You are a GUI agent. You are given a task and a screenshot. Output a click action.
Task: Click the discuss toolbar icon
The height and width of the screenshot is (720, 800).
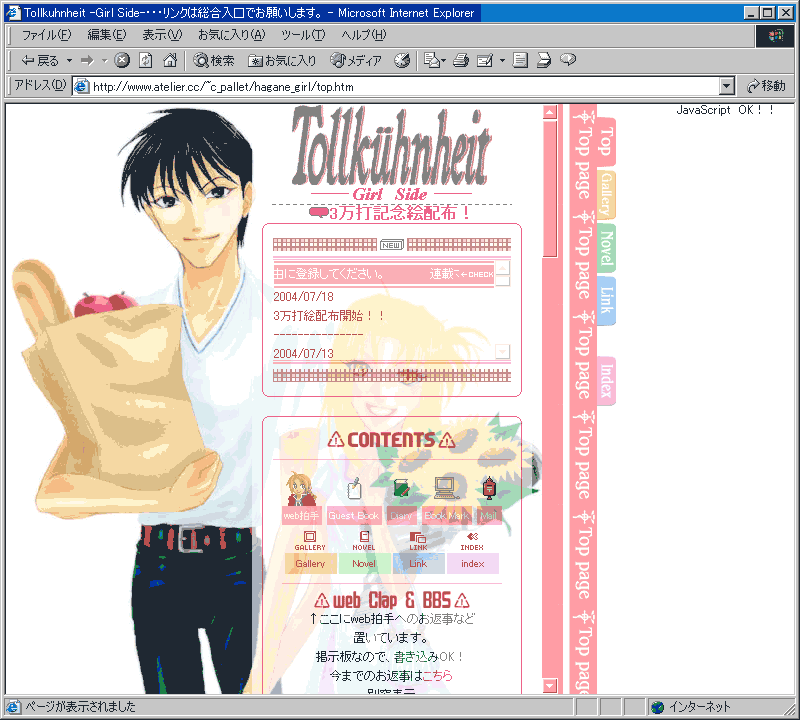tap(520, 61)
